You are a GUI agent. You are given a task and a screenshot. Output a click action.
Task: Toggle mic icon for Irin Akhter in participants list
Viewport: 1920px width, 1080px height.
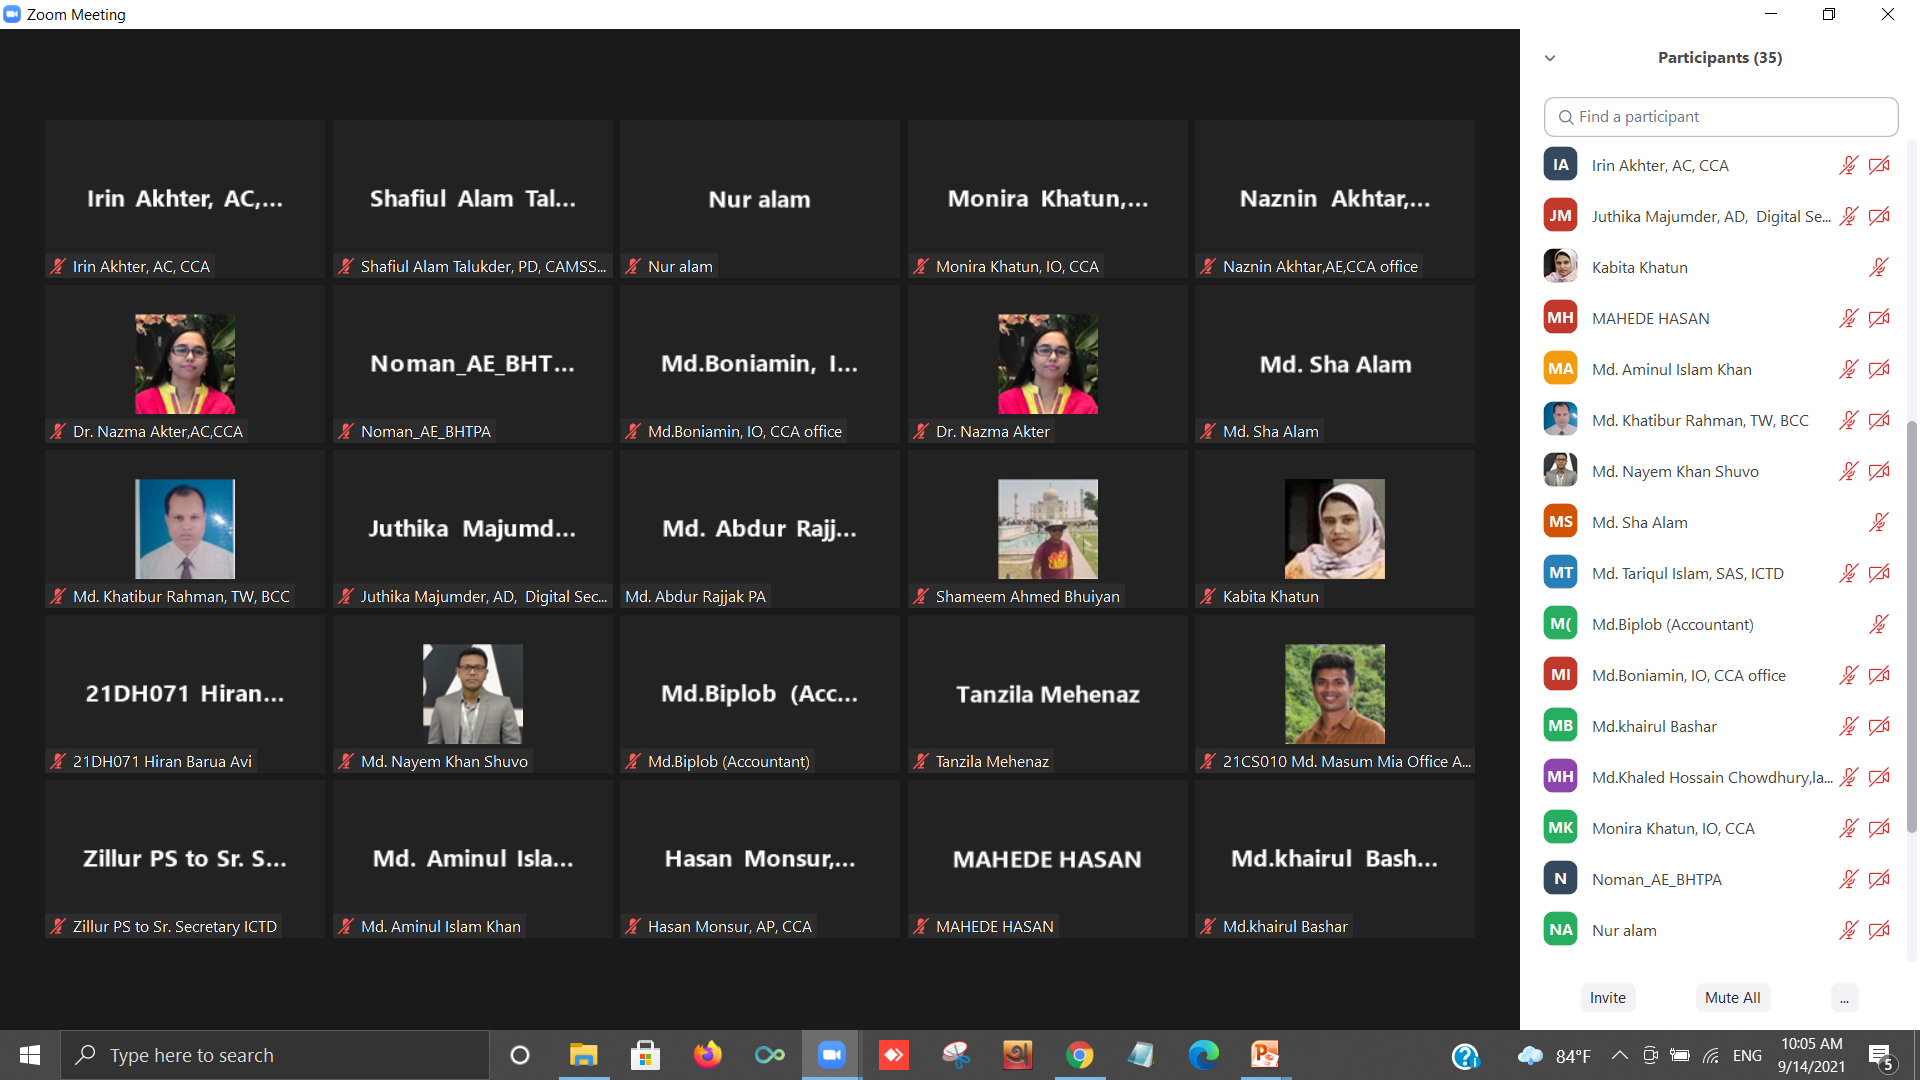1848,165
